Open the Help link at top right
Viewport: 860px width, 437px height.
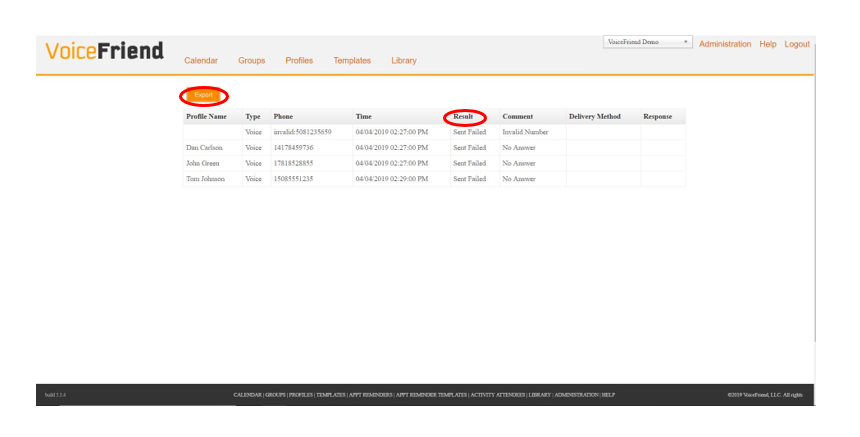click(x=768, y=44)
